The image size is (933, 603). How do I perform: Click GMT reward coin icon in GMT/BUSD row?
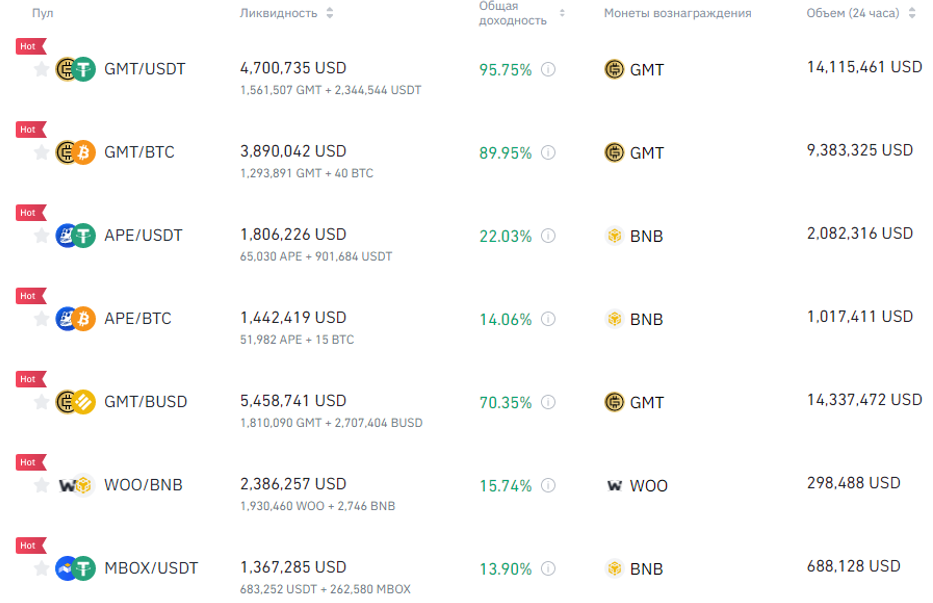pos(614,402)
